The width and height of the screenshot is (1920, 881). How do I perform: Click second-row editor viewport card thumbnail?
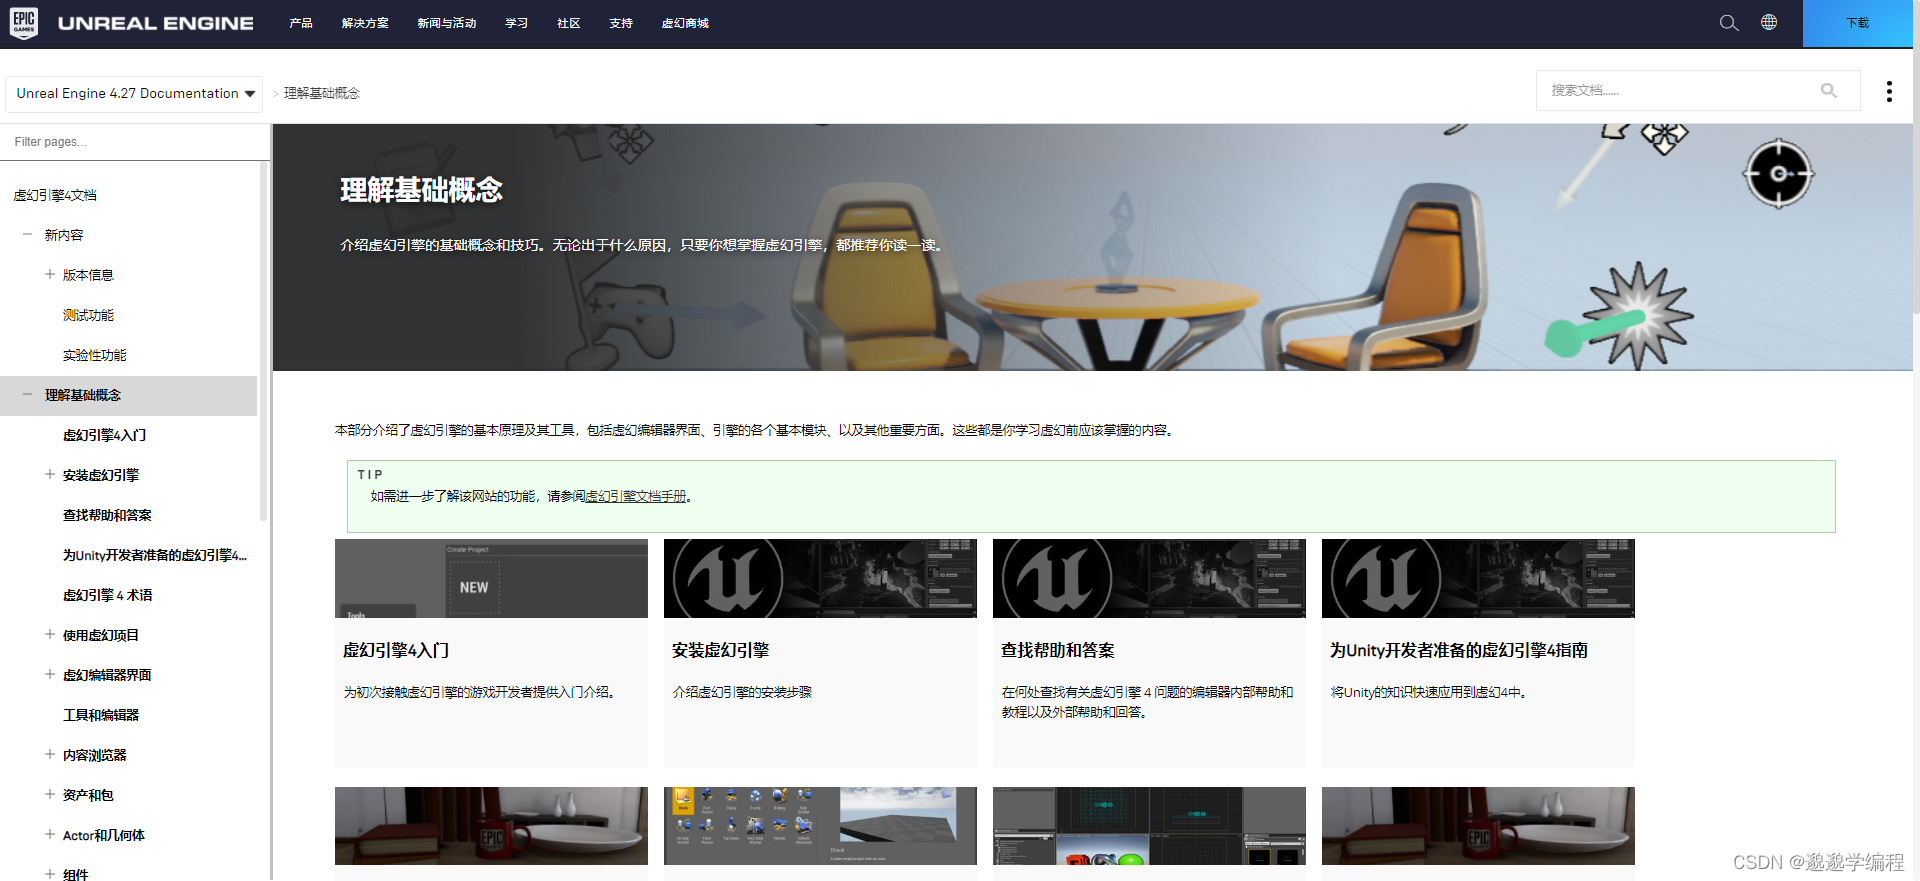click(x=1149, y=826)
